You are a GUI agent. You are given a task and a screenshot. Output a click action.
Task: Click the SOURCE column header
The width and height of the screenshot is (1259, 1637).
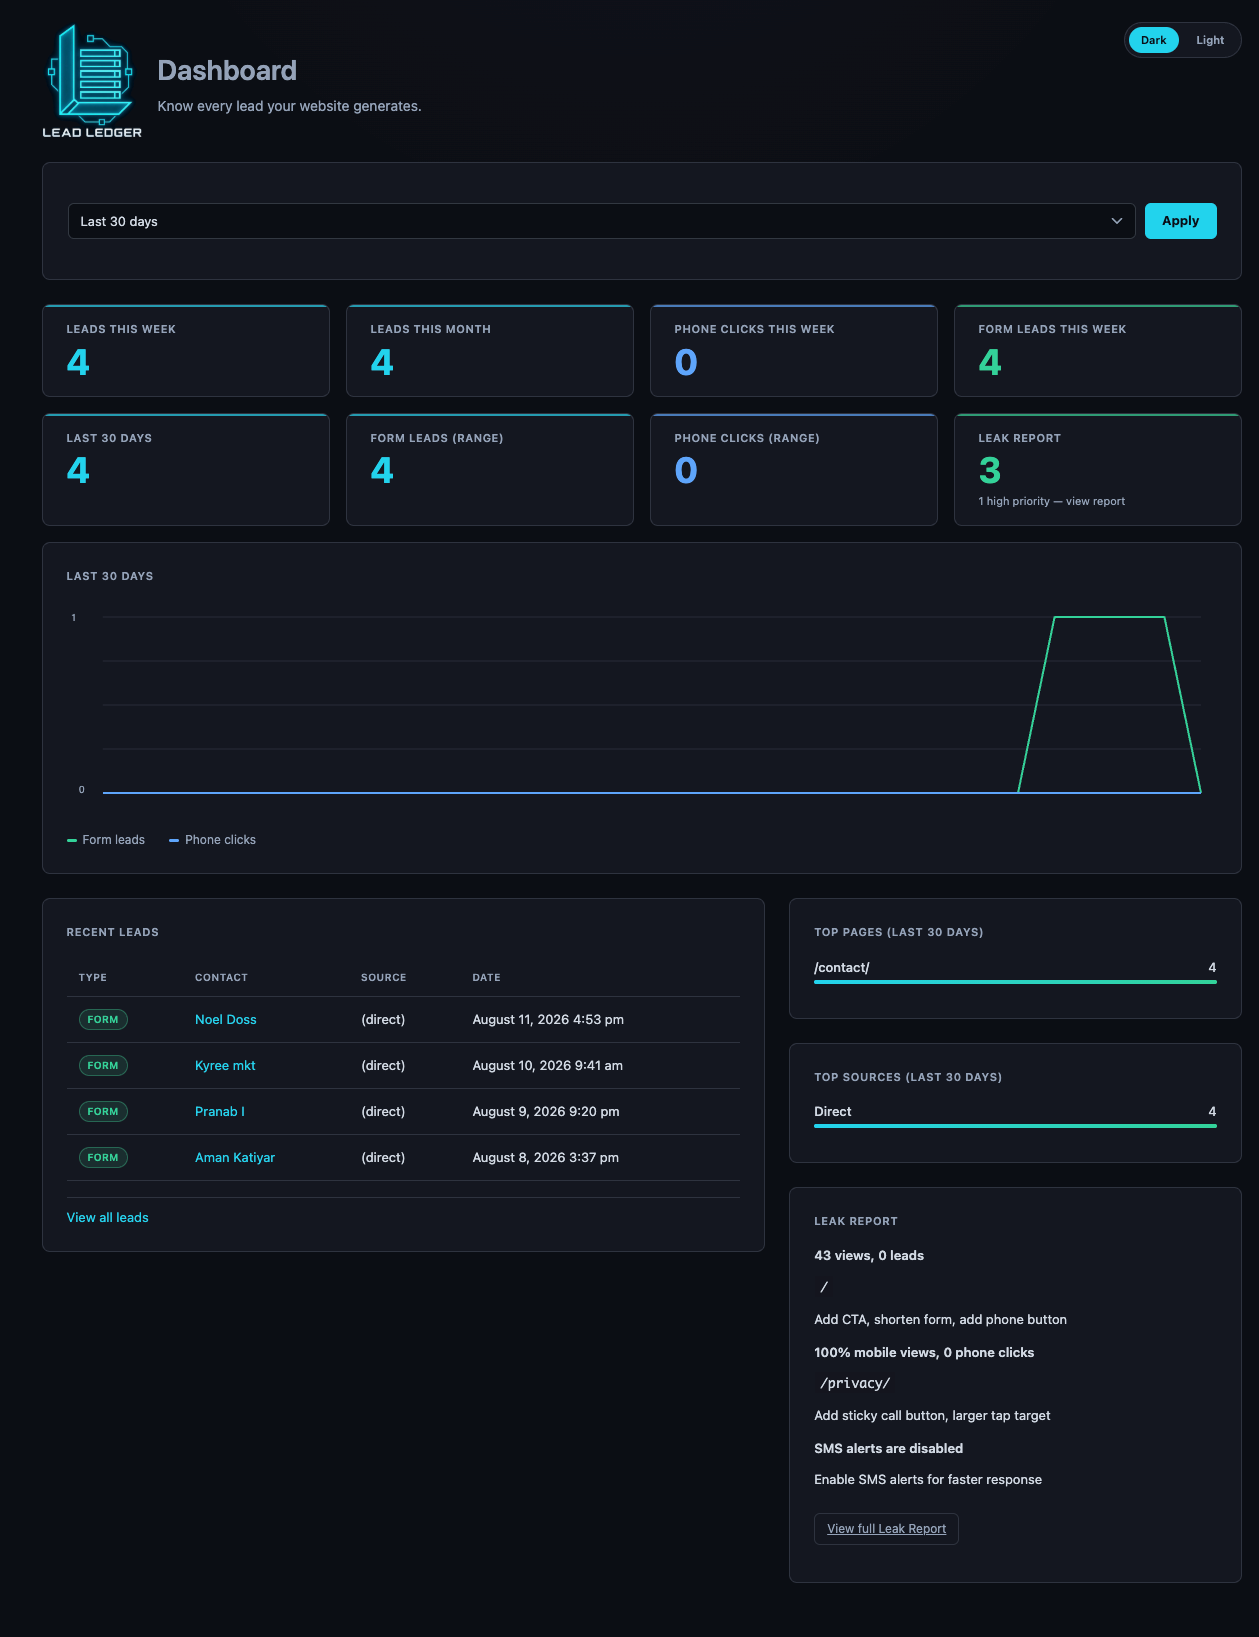[x=383, y=977]
